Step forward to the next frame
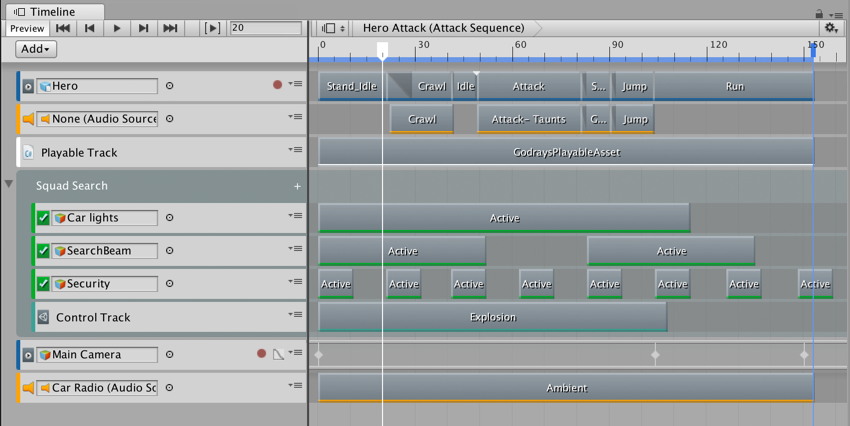850x426 pixels. (143, 28)
